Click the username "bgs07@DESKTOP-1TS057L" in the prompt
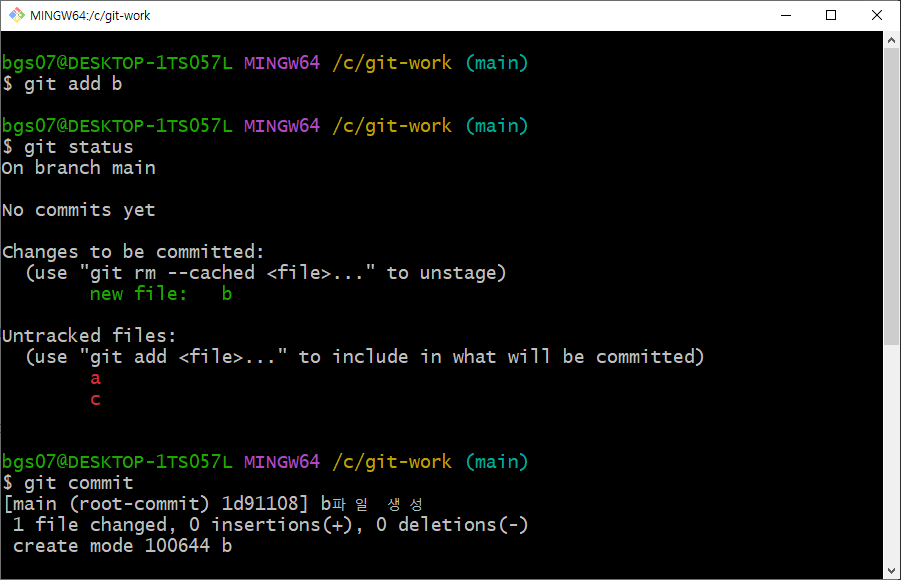 (113, 62)
